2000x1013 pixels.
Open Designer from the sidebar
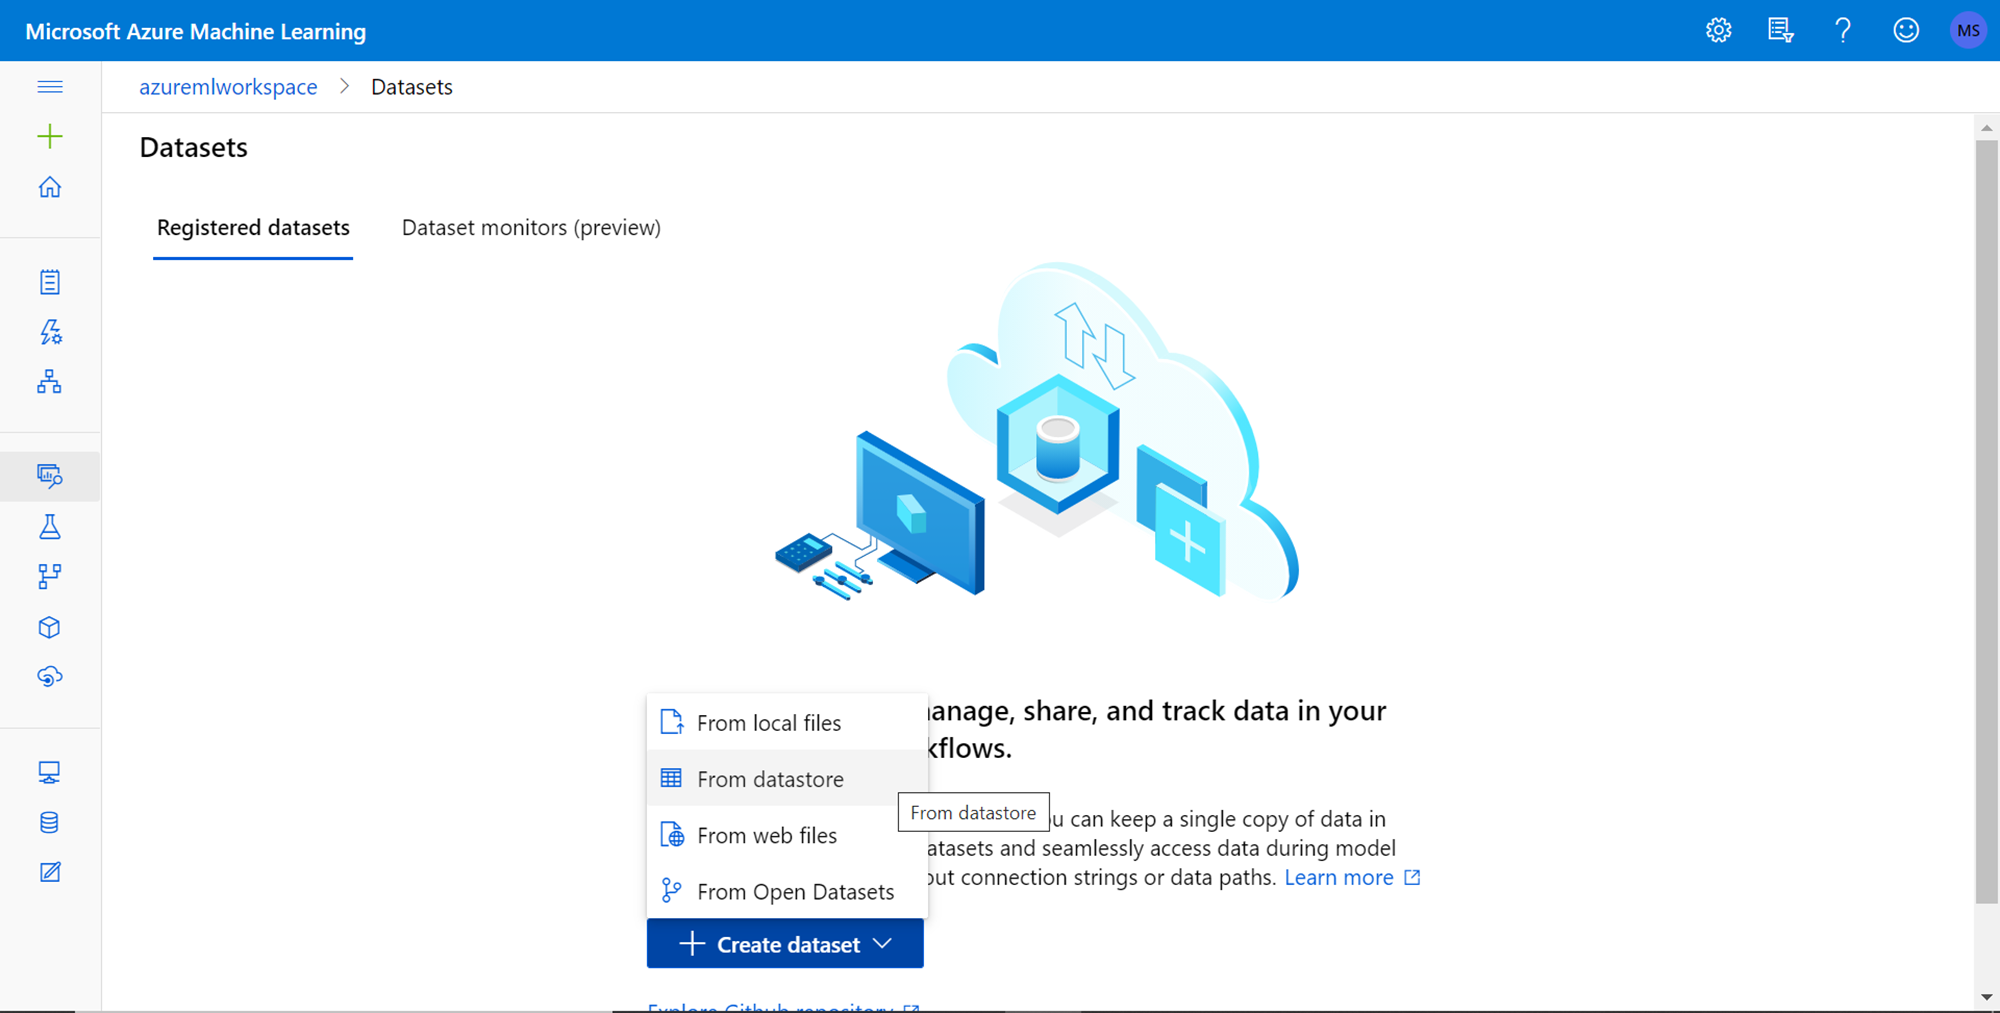[x=50, y=381]
